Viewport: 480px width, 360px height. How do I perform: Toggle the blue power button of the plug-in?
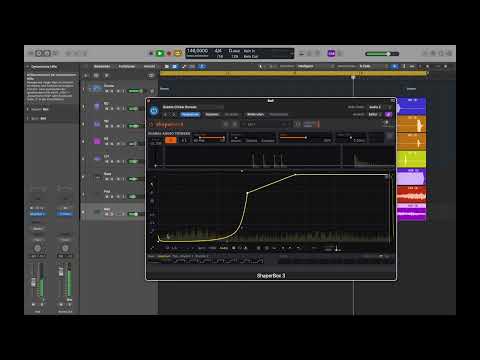(154, 111)
